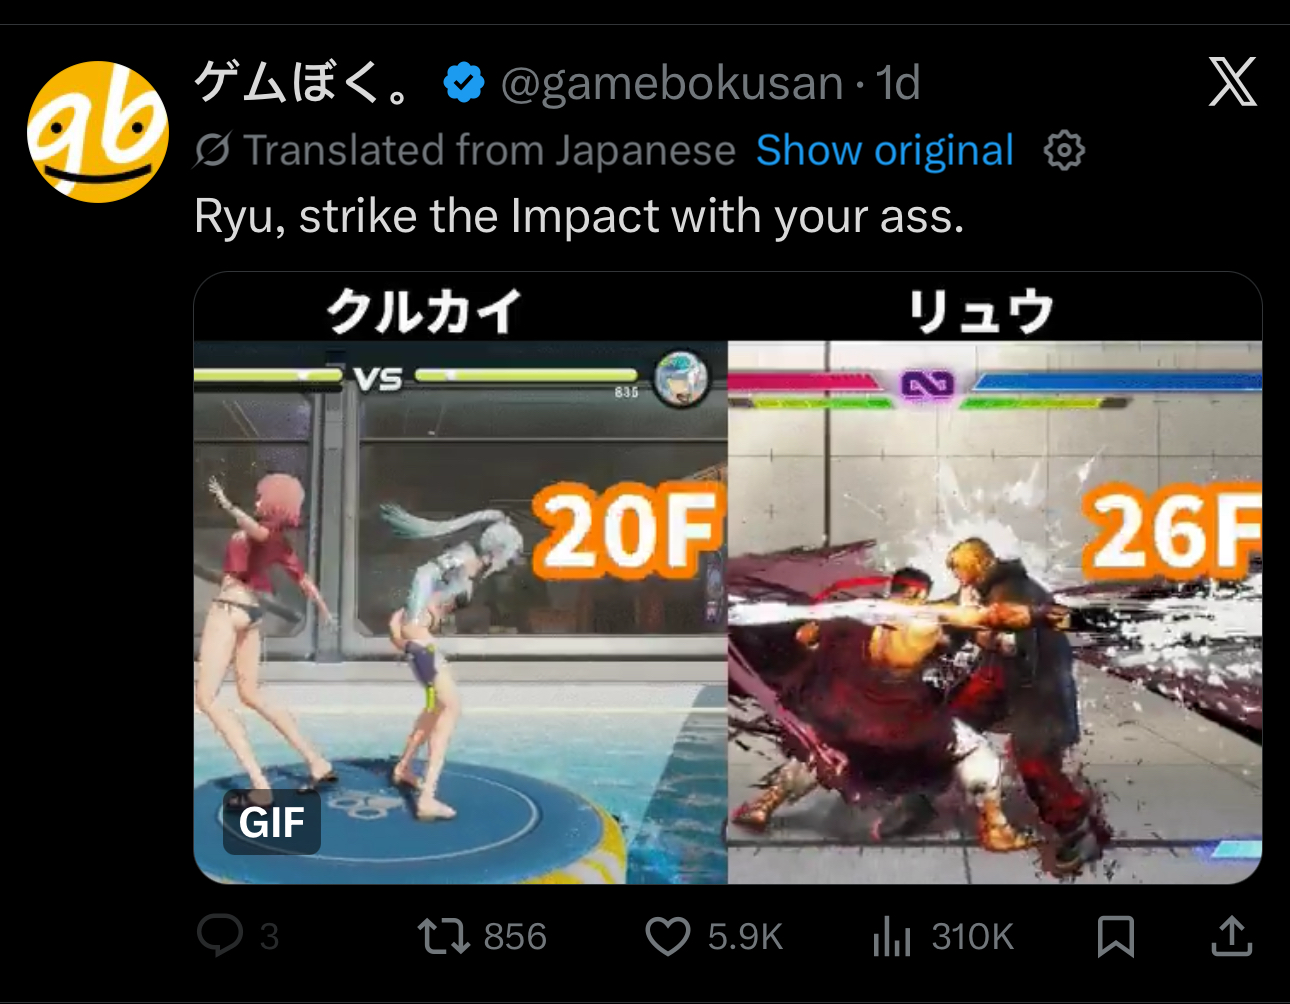This screenshot has height=1004, width=1290.
Task: View analytics via the bar chart icon
Action: coord(891,936)
